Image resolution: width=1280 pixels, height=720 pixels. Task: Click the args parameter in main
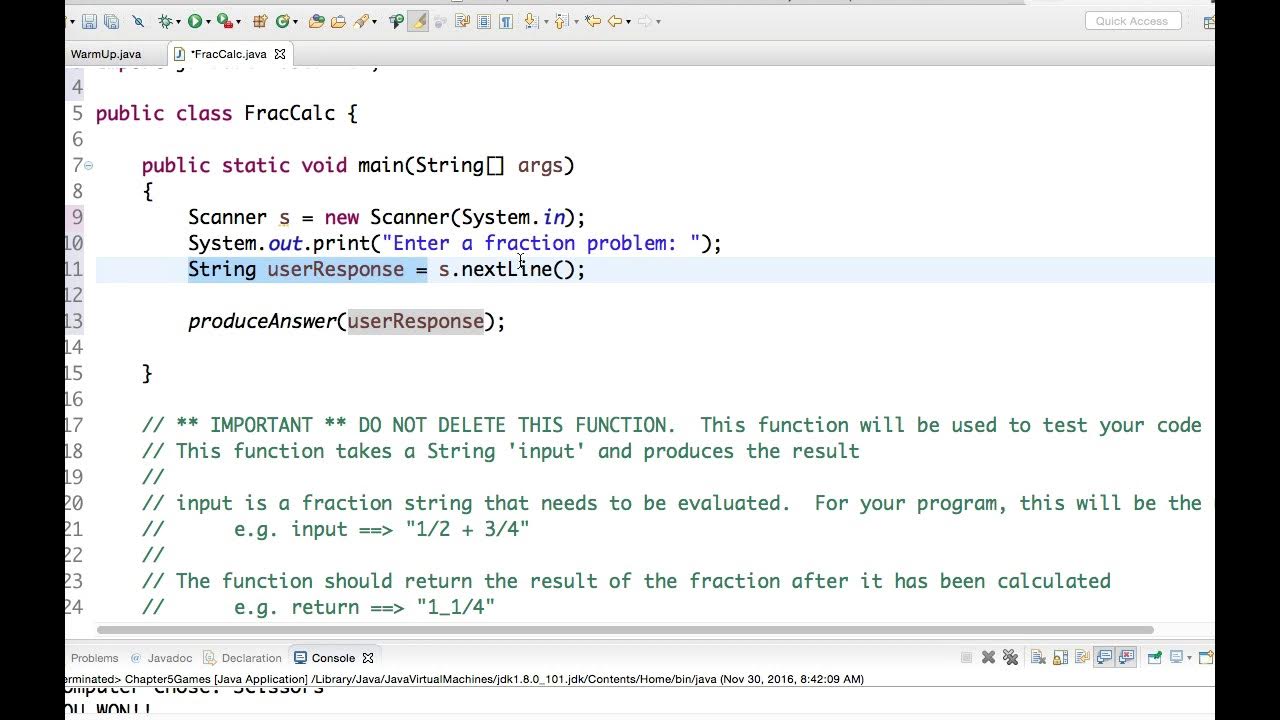pyautogui.click(x=540, y=165)
